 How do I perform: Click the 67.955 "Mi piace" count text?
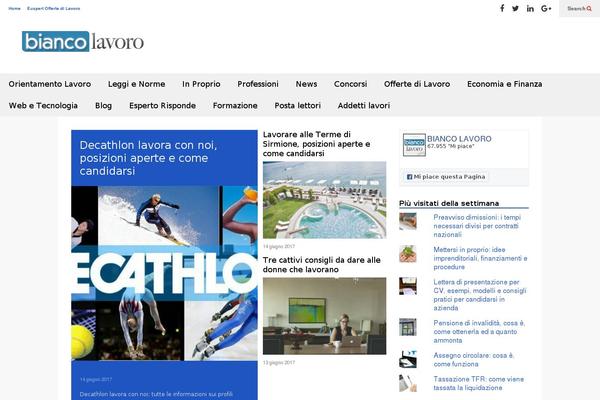click(x=451, y=146)
